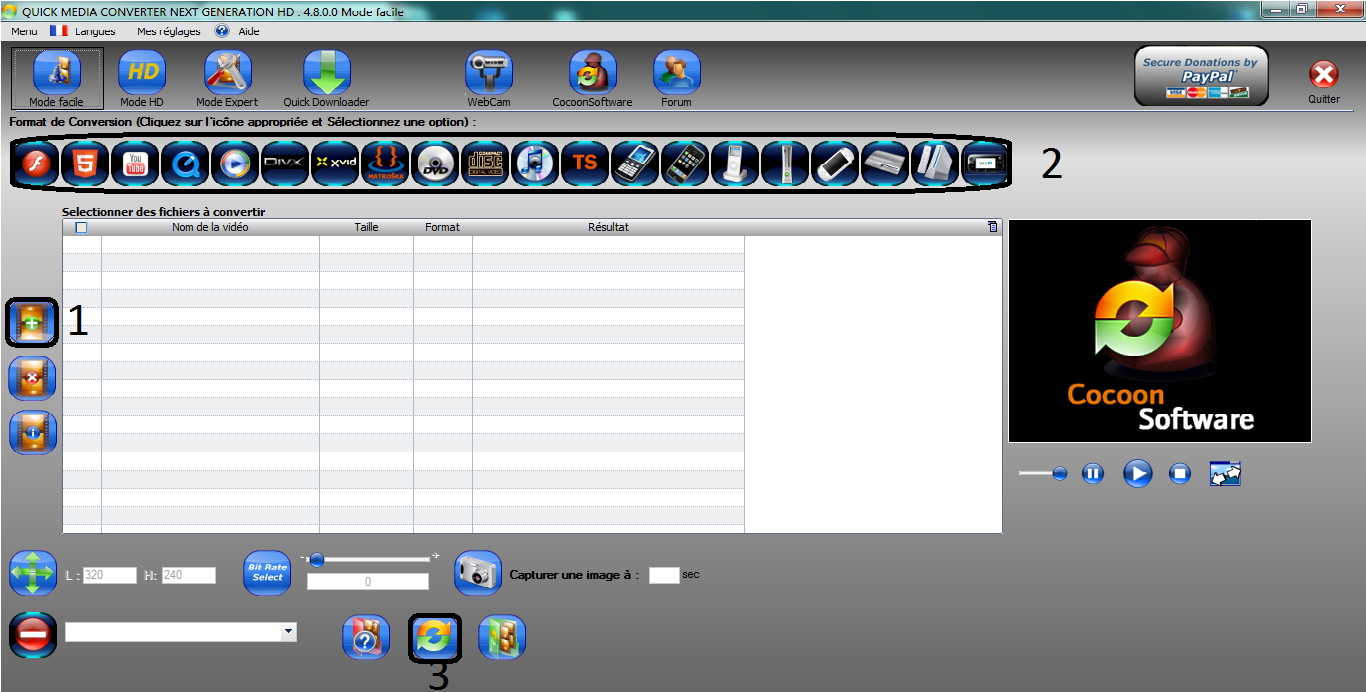Toggle the select-all checkbox in file list header

(82, 227)
